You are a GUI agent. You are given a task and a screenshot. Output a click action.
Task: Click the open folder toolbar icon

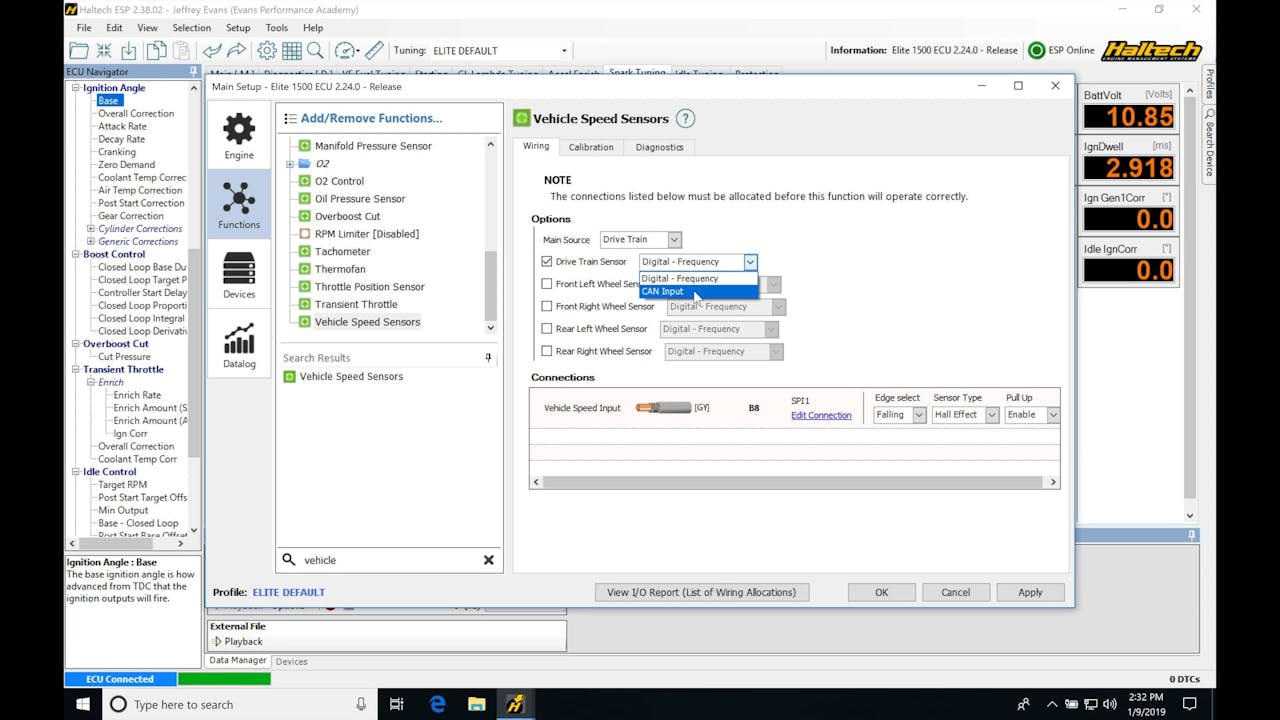pyautogui.click(x=79, y=51)
